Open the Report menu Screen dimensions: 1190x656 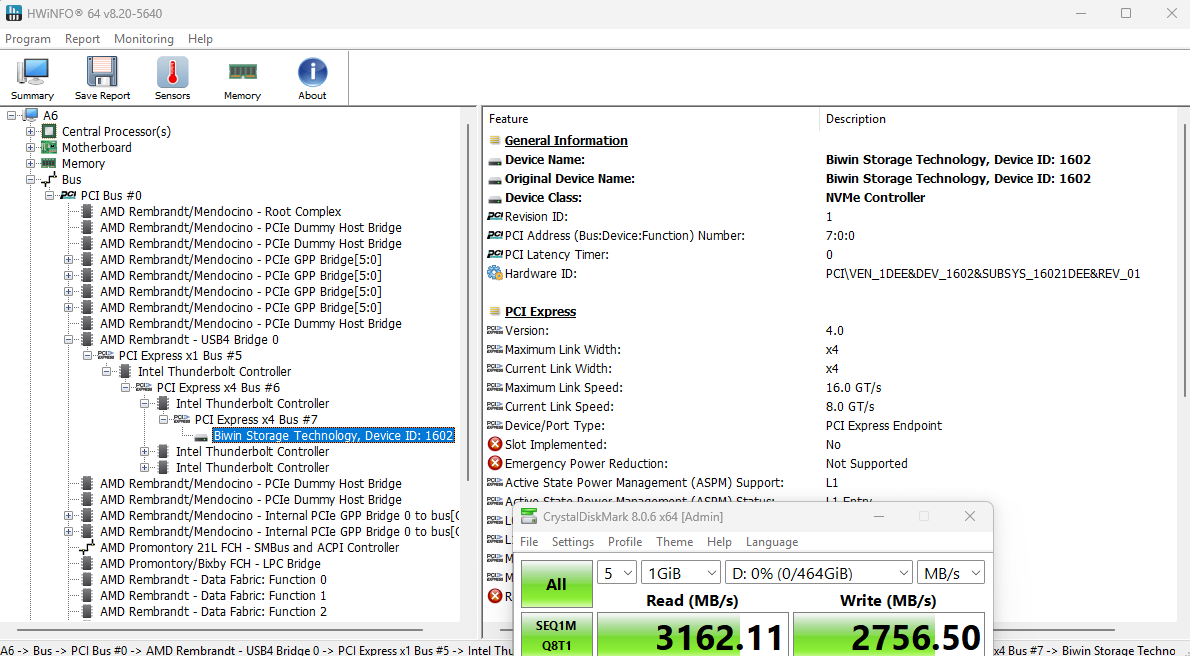coord(82,39)
